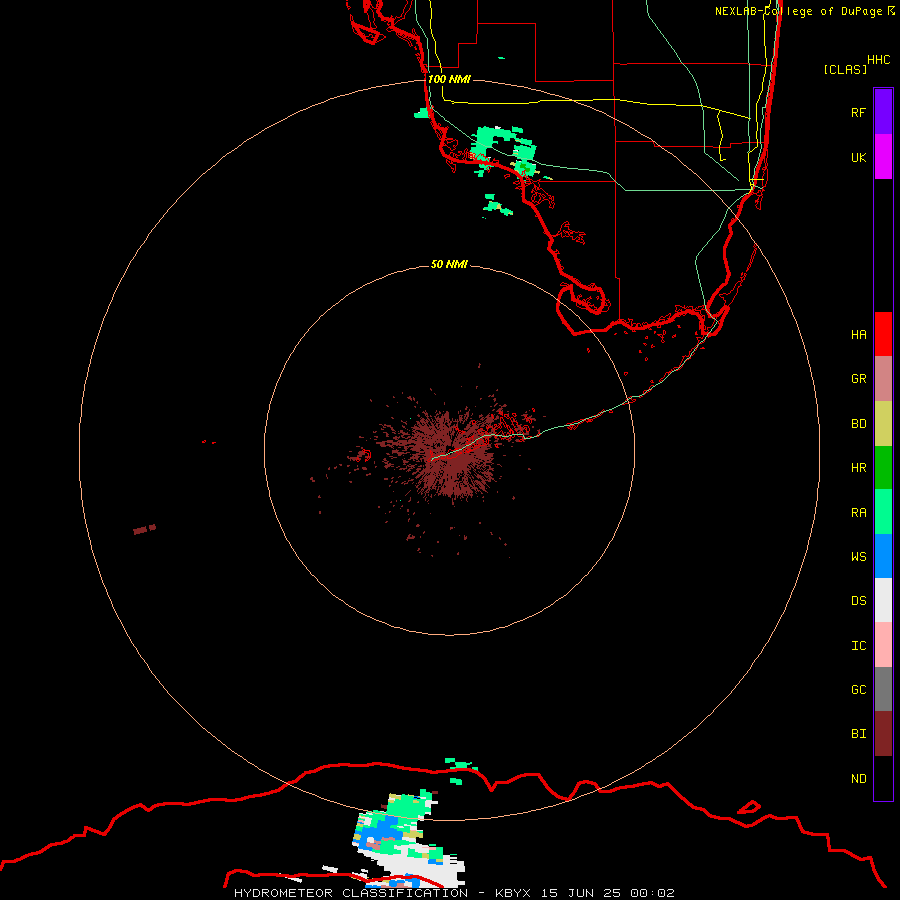The image size is (900, 900).
Task: Click the RA light green legend swatch
Action: (x=883, y=512)
